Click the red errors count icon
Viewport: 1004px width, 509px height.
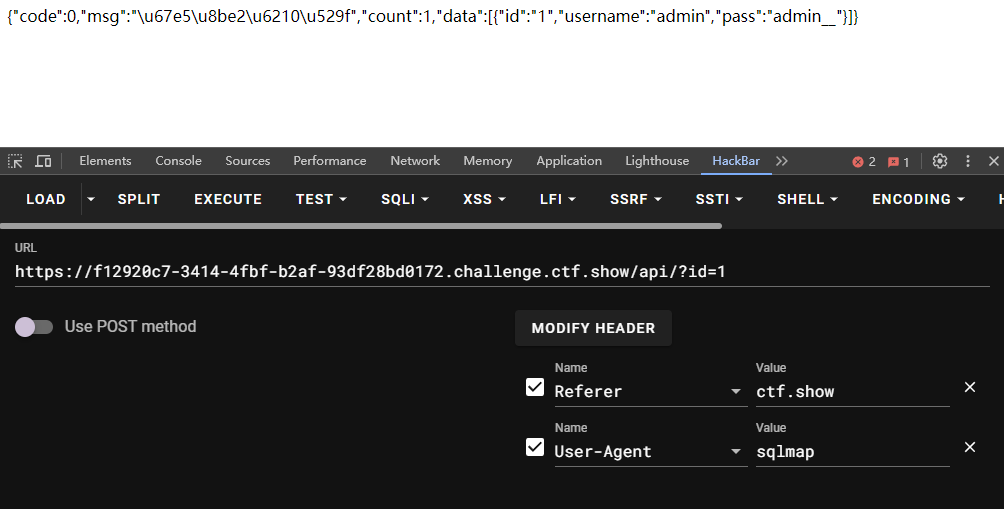(864, 162)
